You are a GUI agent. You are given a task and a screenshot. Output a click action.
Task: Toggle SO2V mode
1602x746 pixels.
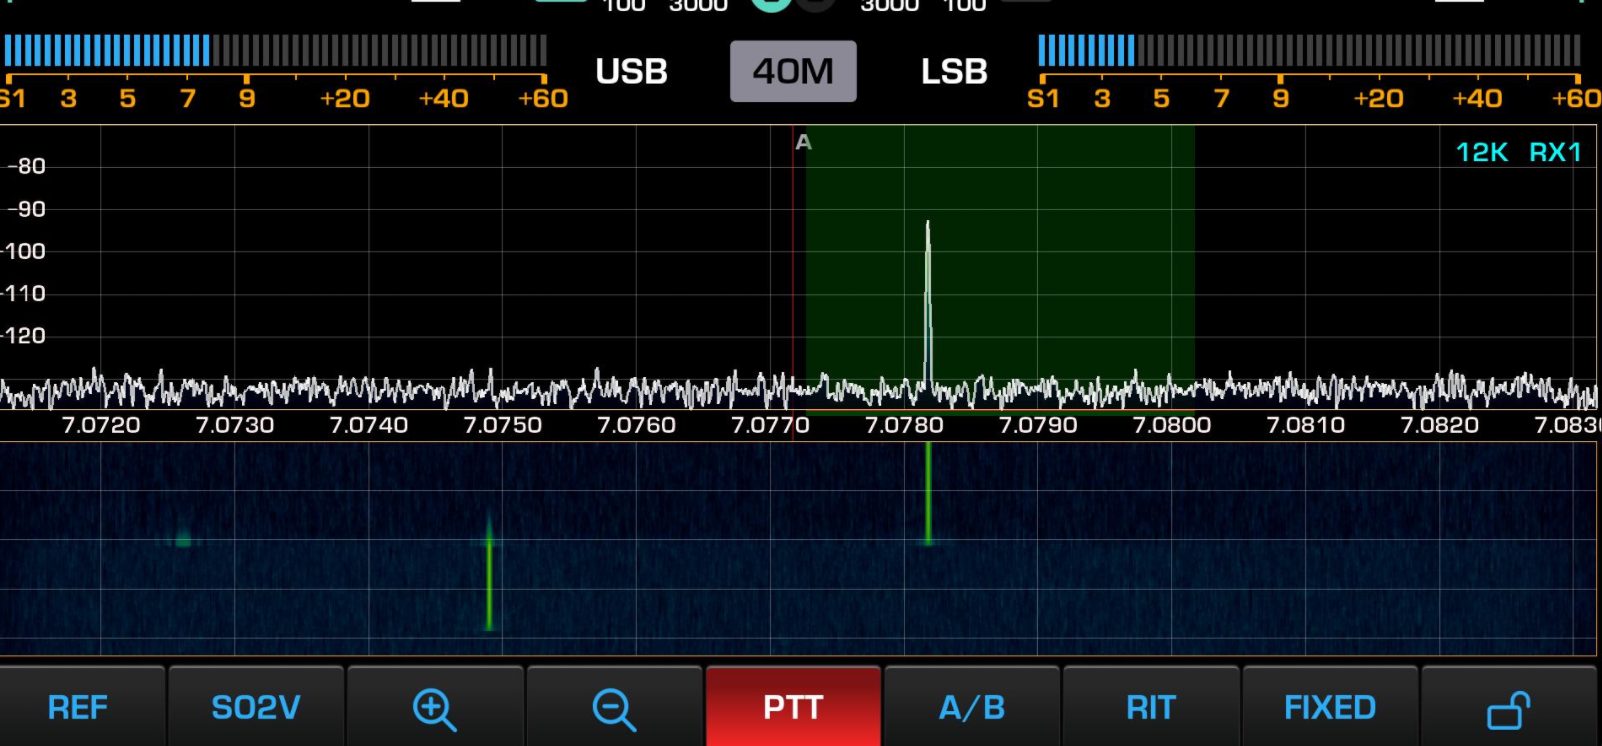(256, 708)
